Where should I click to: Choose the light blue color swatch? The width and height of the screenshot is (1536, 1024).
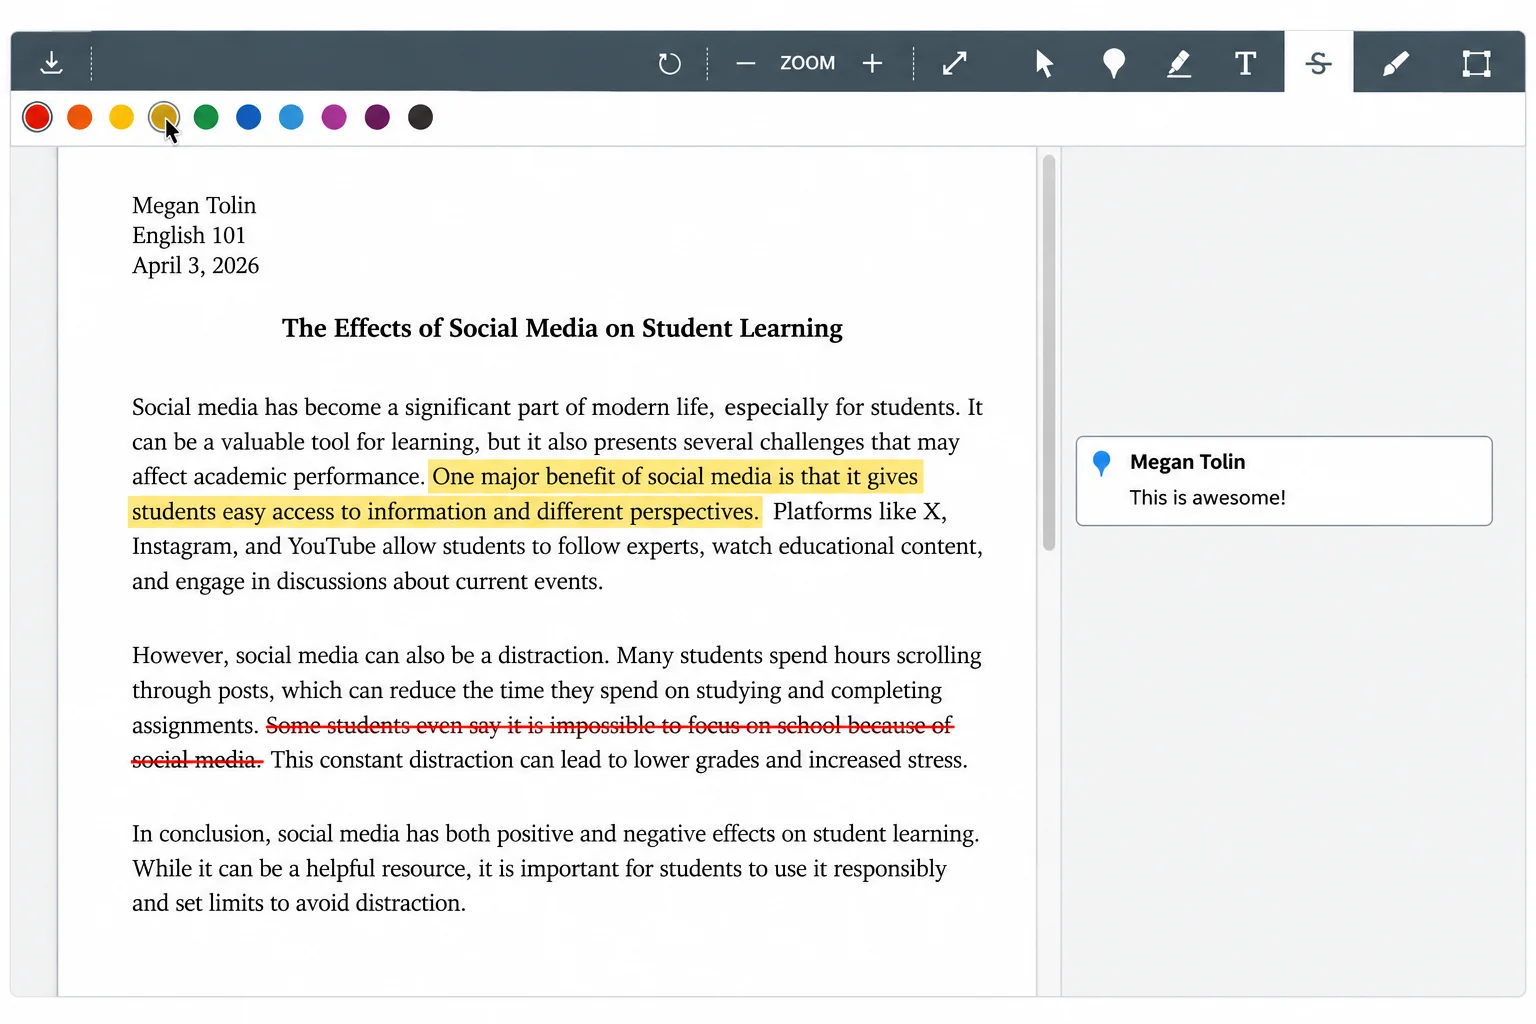[x=291, y=117]
